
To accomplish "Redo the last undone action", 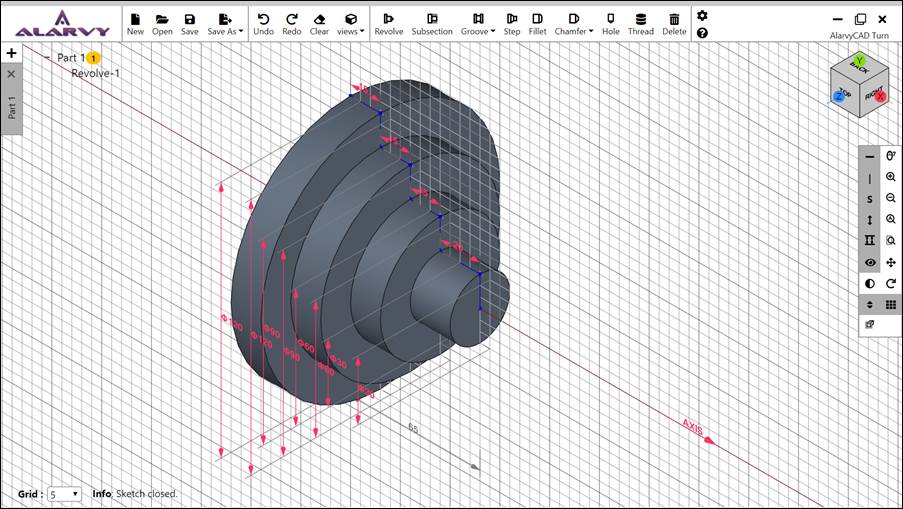I will pyautogui.click(x=291, y=24).
